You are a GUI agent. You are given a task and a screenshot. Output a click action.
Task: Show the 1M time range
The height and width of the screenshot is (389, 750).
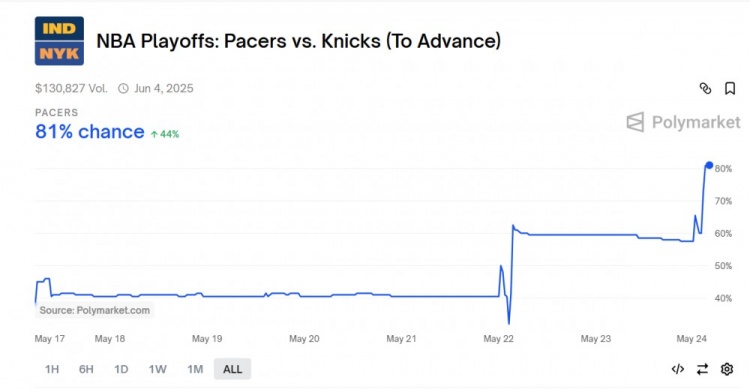[x=195, y=369]
